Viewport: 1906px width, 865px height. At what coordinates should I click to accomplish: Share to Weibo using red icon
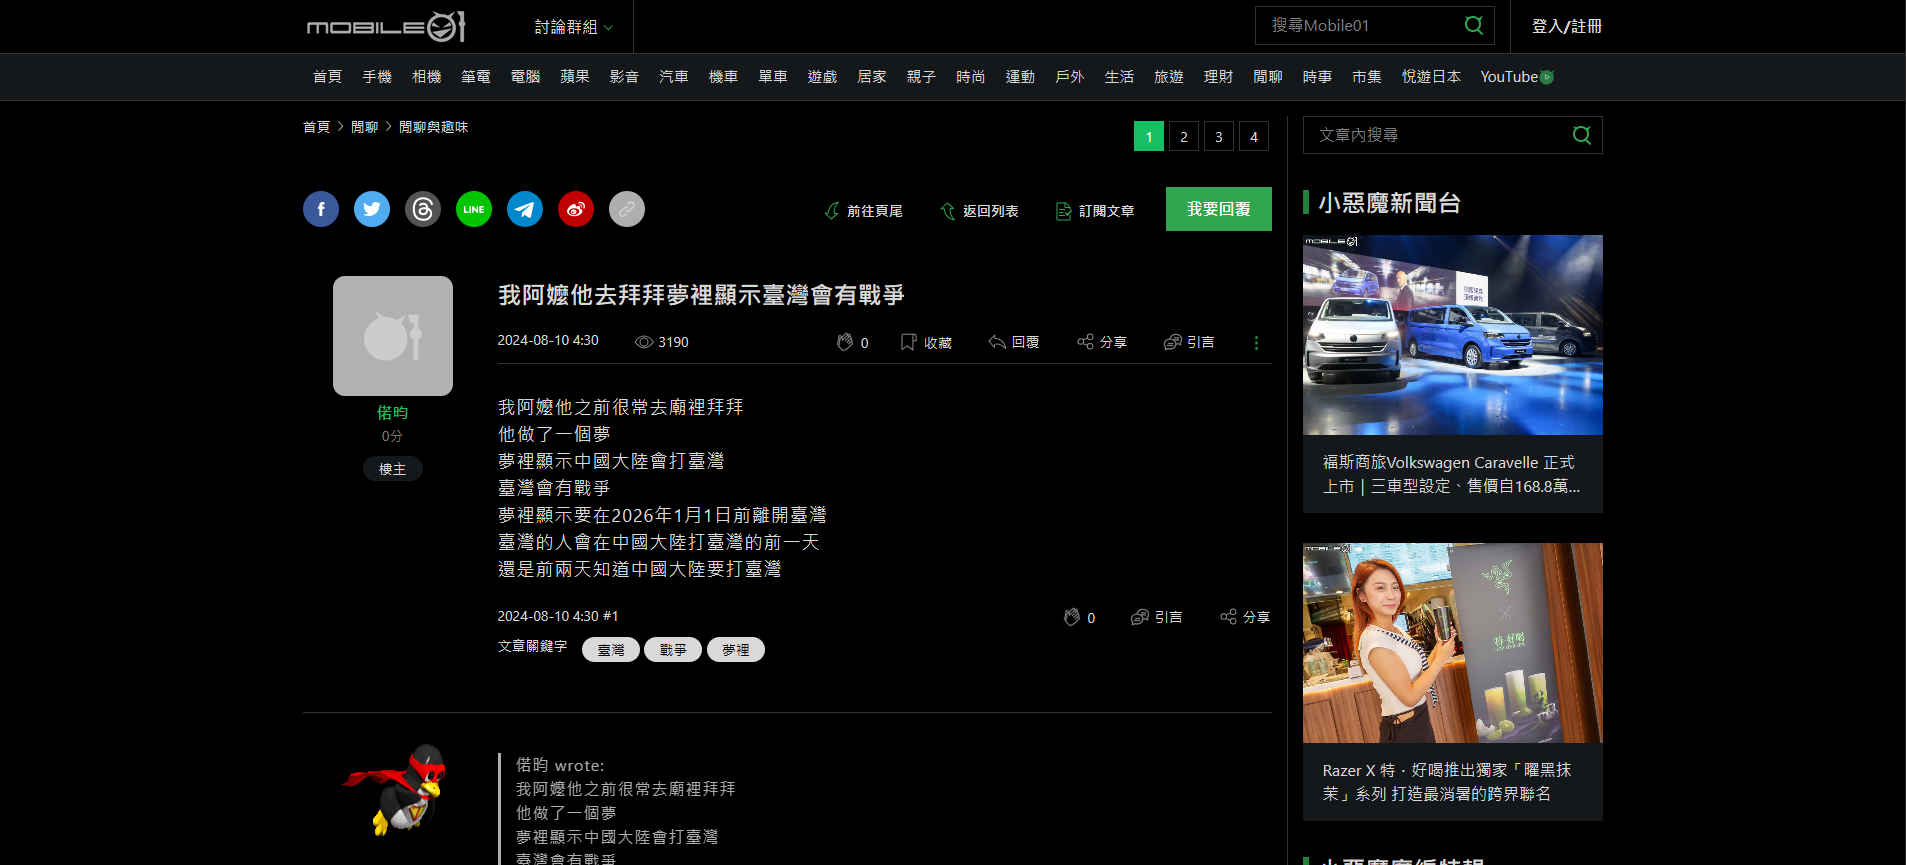point(576,209)
